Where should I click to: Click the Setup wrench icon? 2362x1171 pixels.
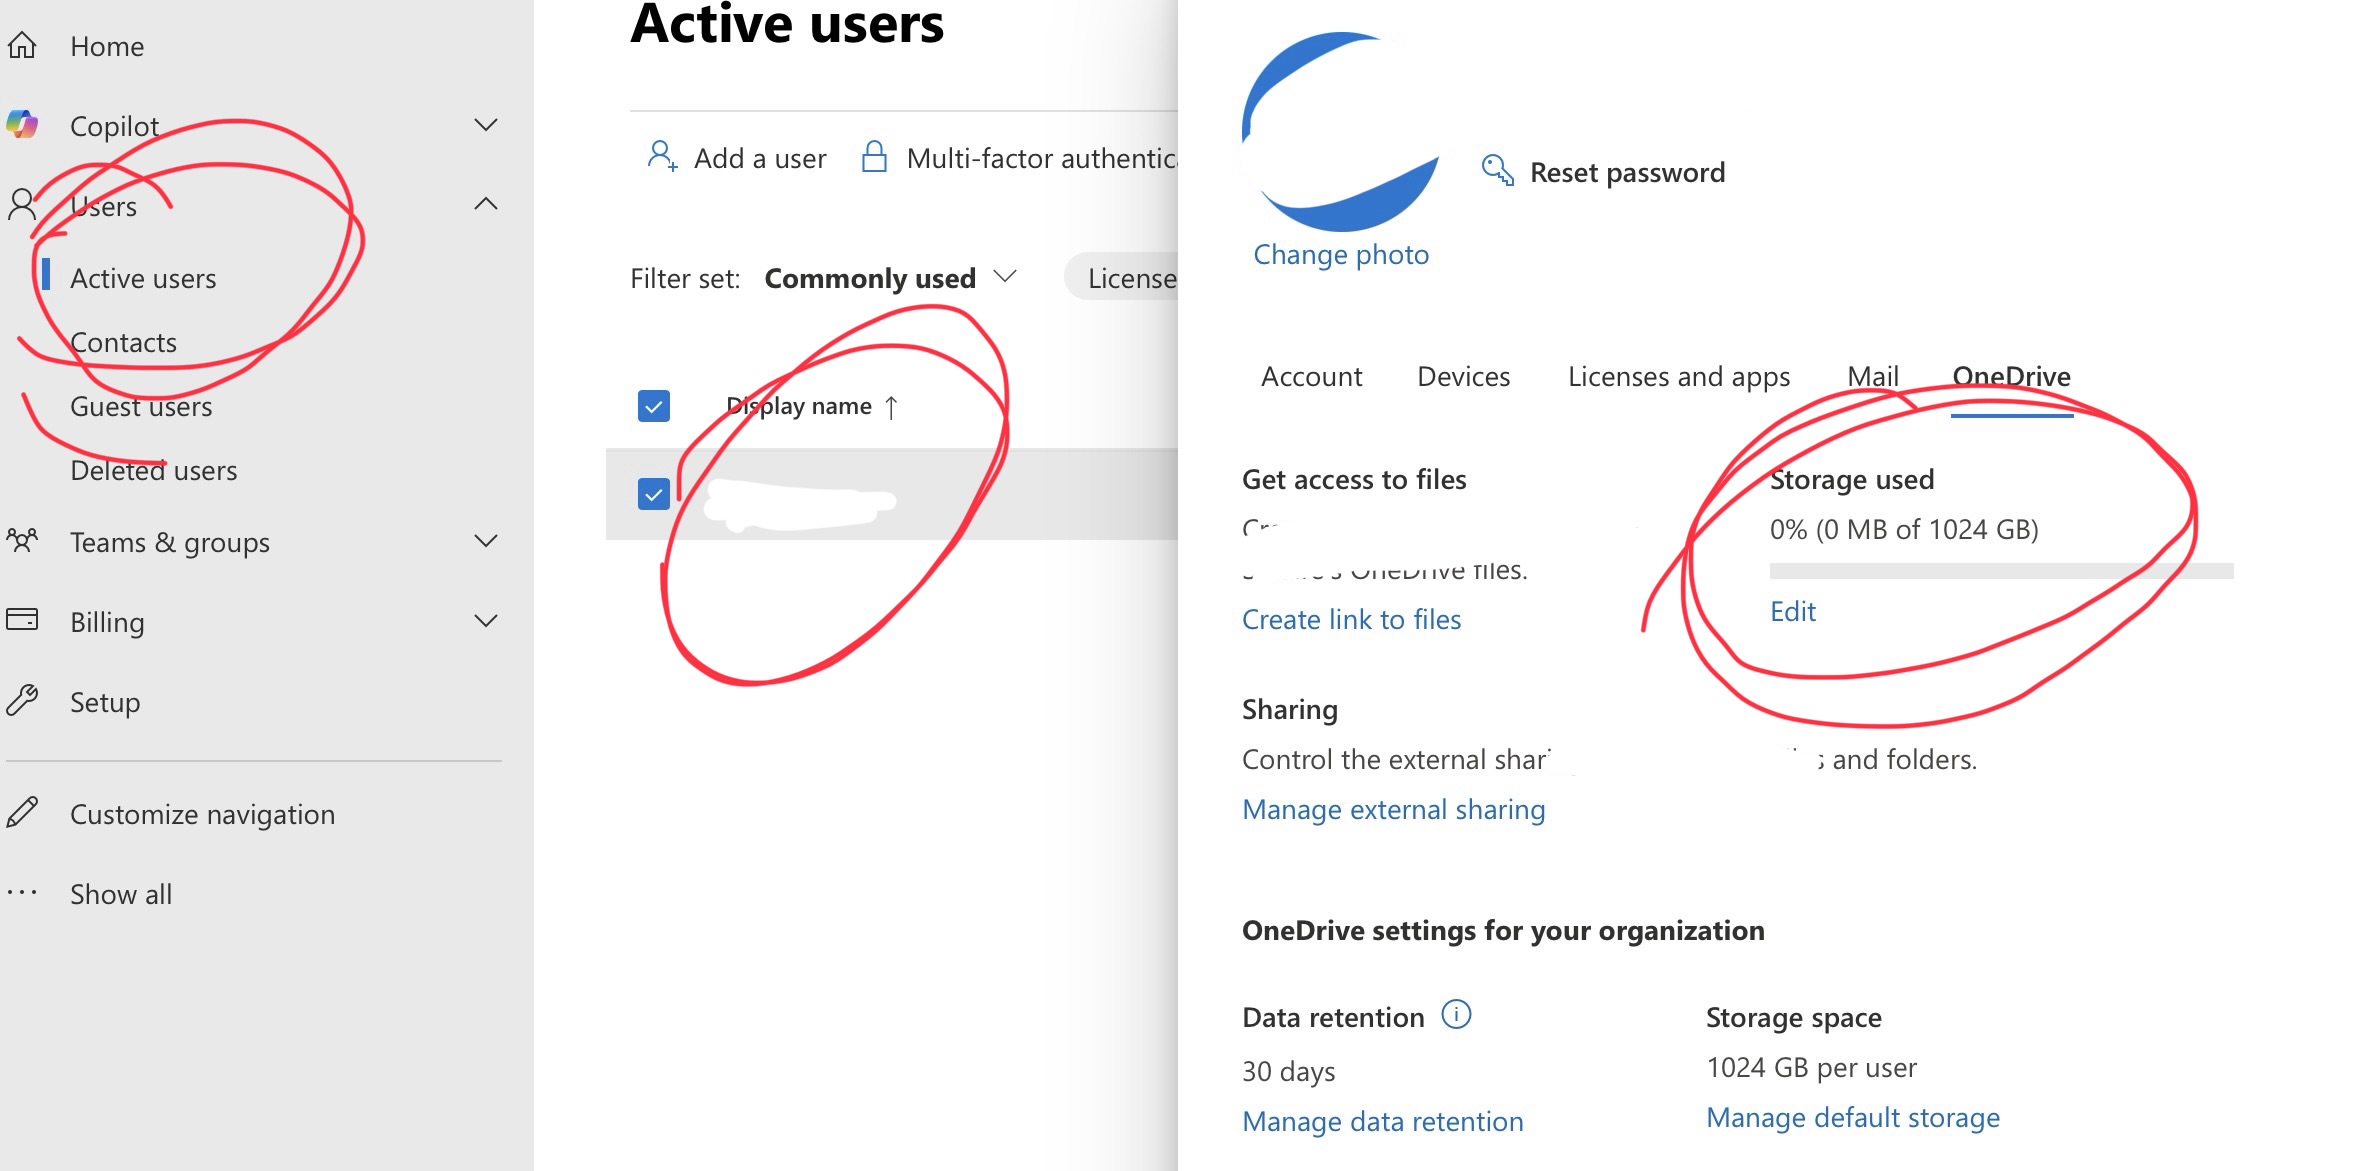tap(22, 701)
